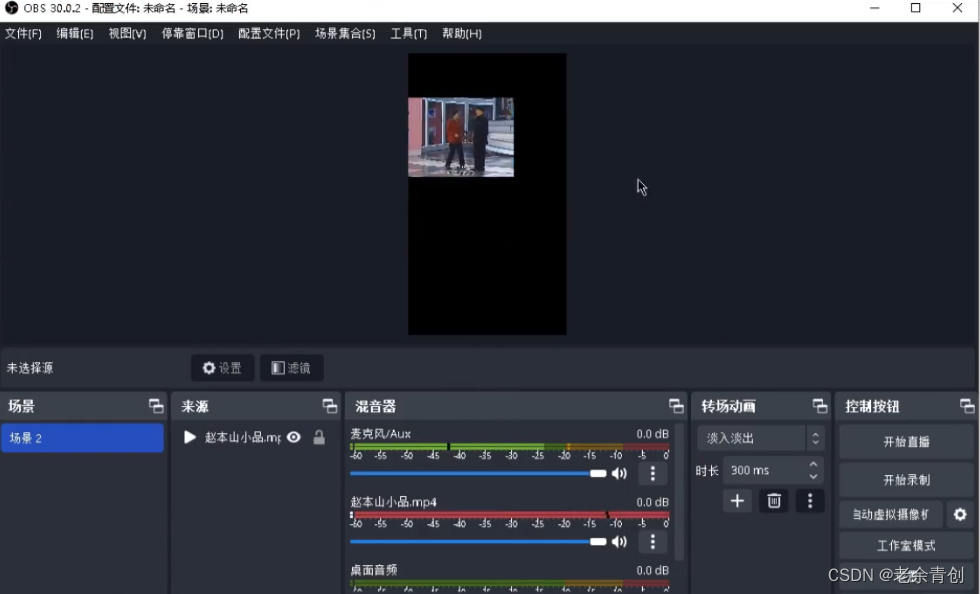
Task: Select the 桌面音频 channel label
Action: [x=374, y=570]
